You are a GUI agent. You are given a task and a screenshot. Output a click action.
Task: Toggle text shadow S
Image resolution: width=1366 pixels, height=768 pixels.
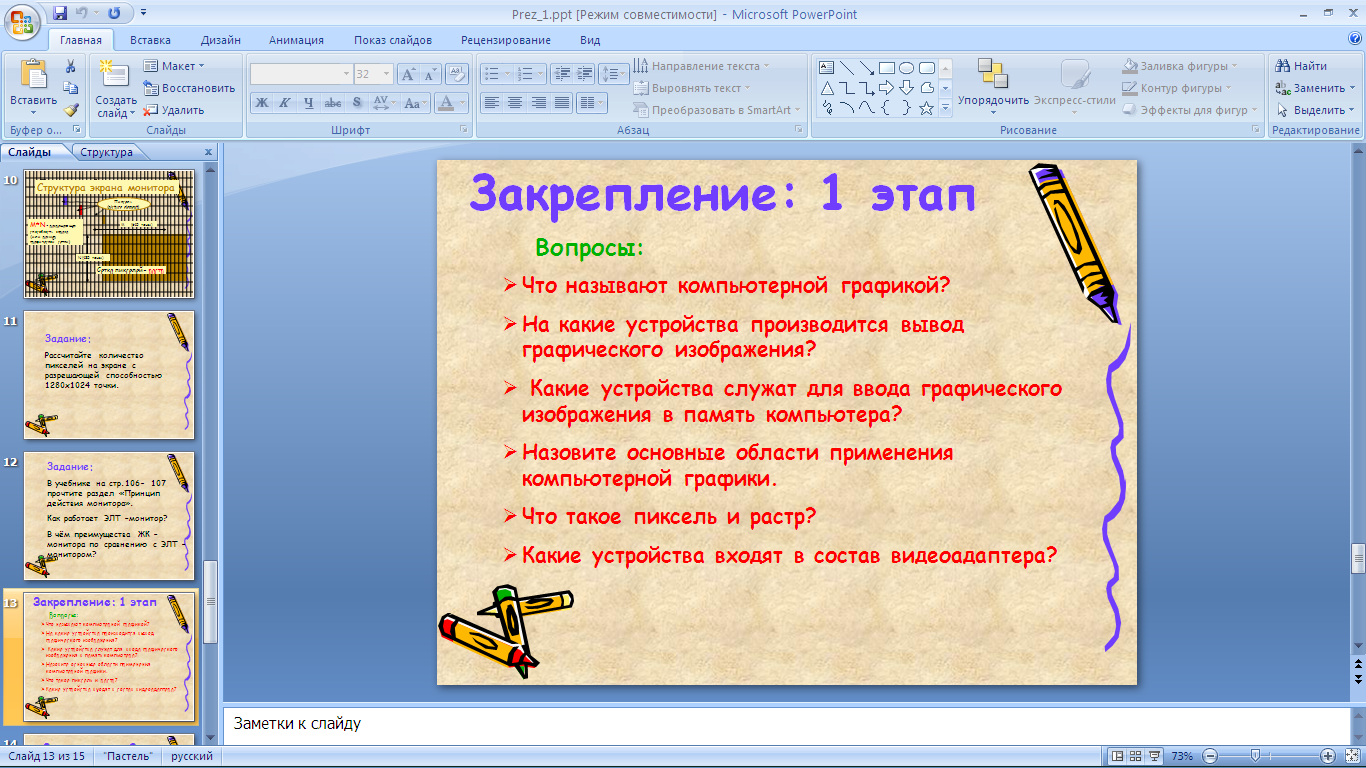(x=356, y=102)
